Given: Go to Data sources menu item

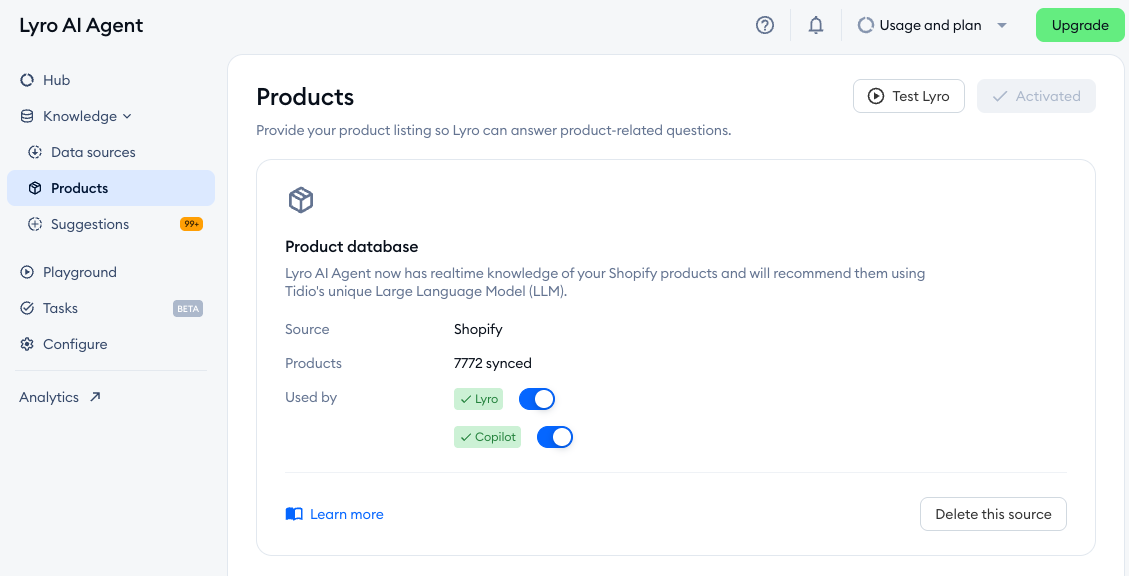Looking at the screenshot, I should point(93,152).
